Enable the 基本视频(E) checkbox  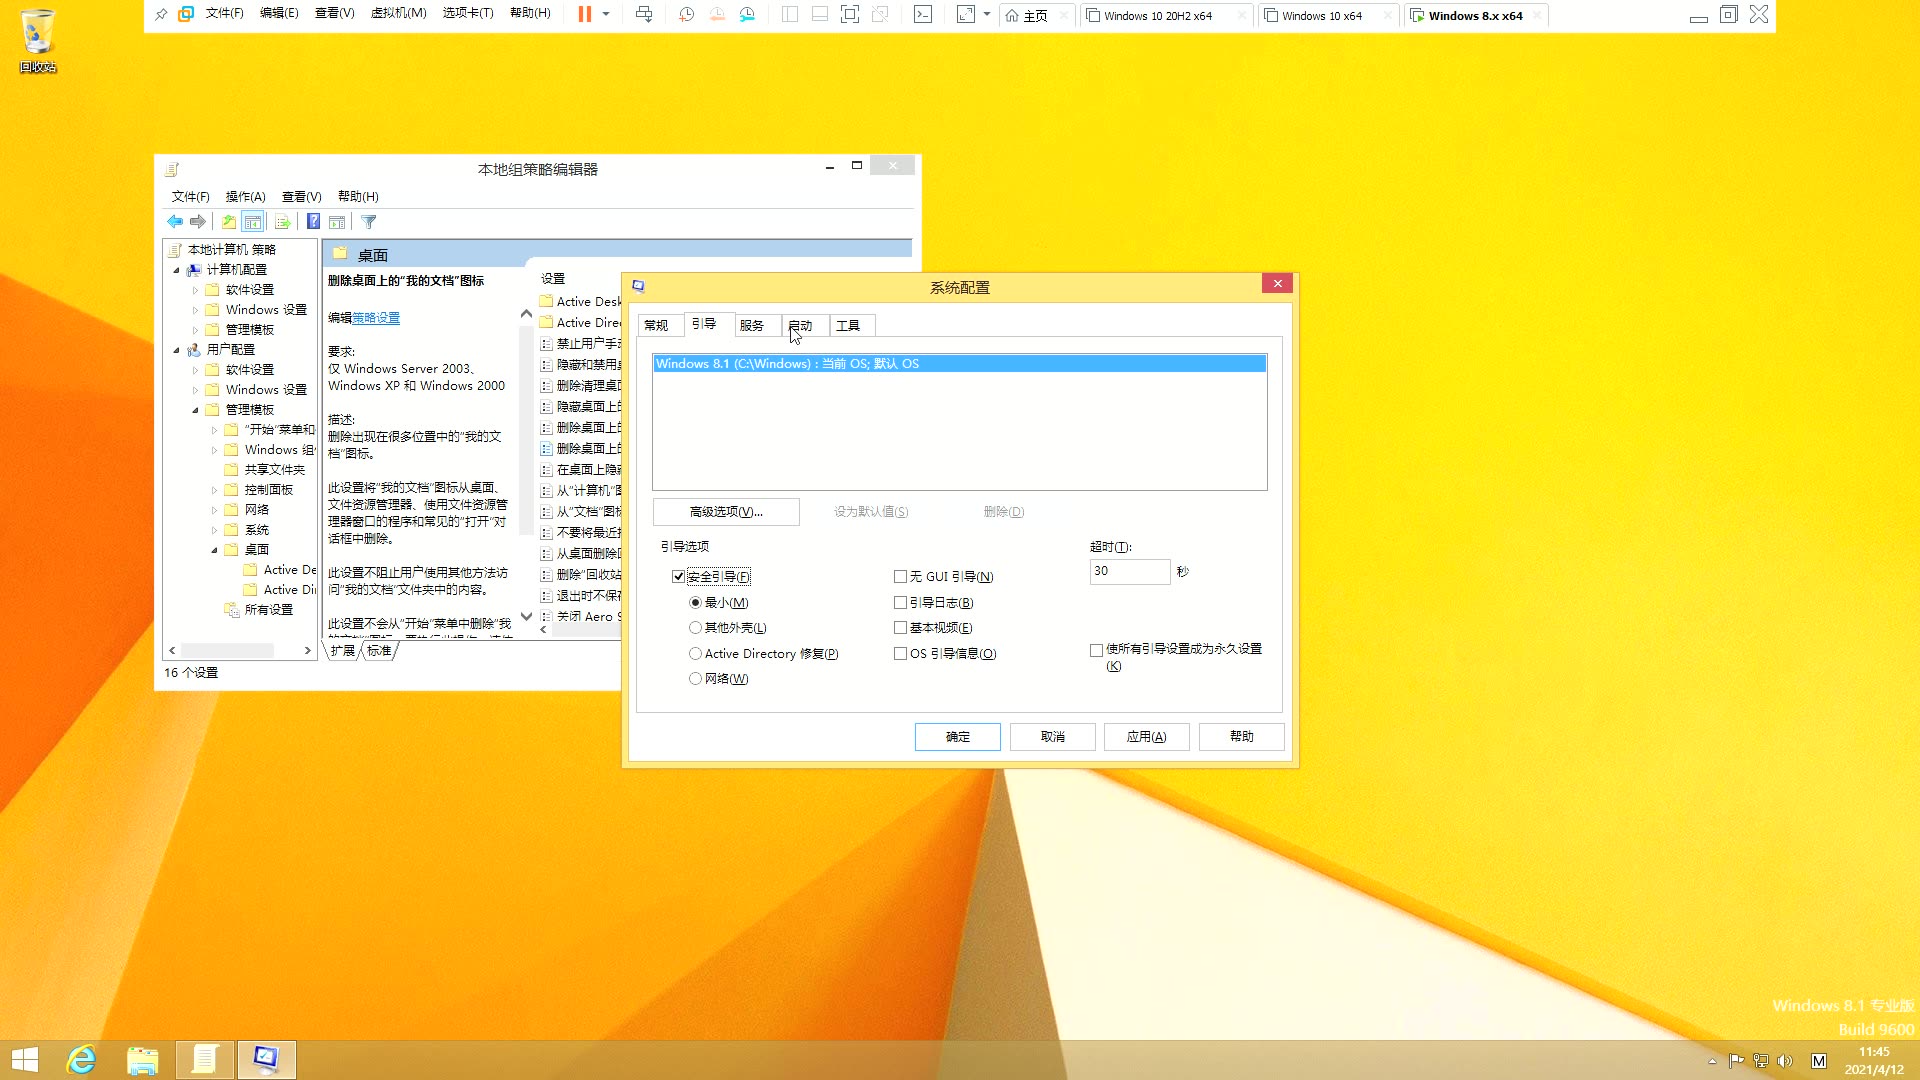pyautogui.click(x=900, y=628)
